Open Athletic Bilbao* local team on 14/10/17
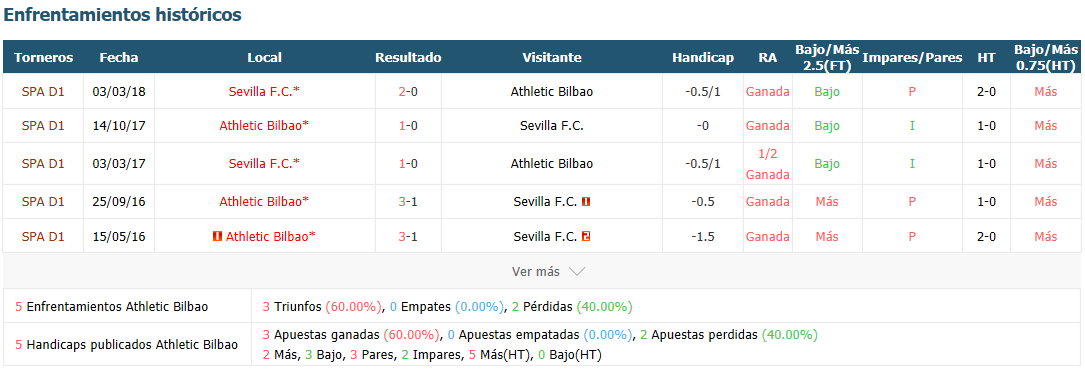Image resolution: width=1085 pixels, height=370 pixels. [264, 126]
